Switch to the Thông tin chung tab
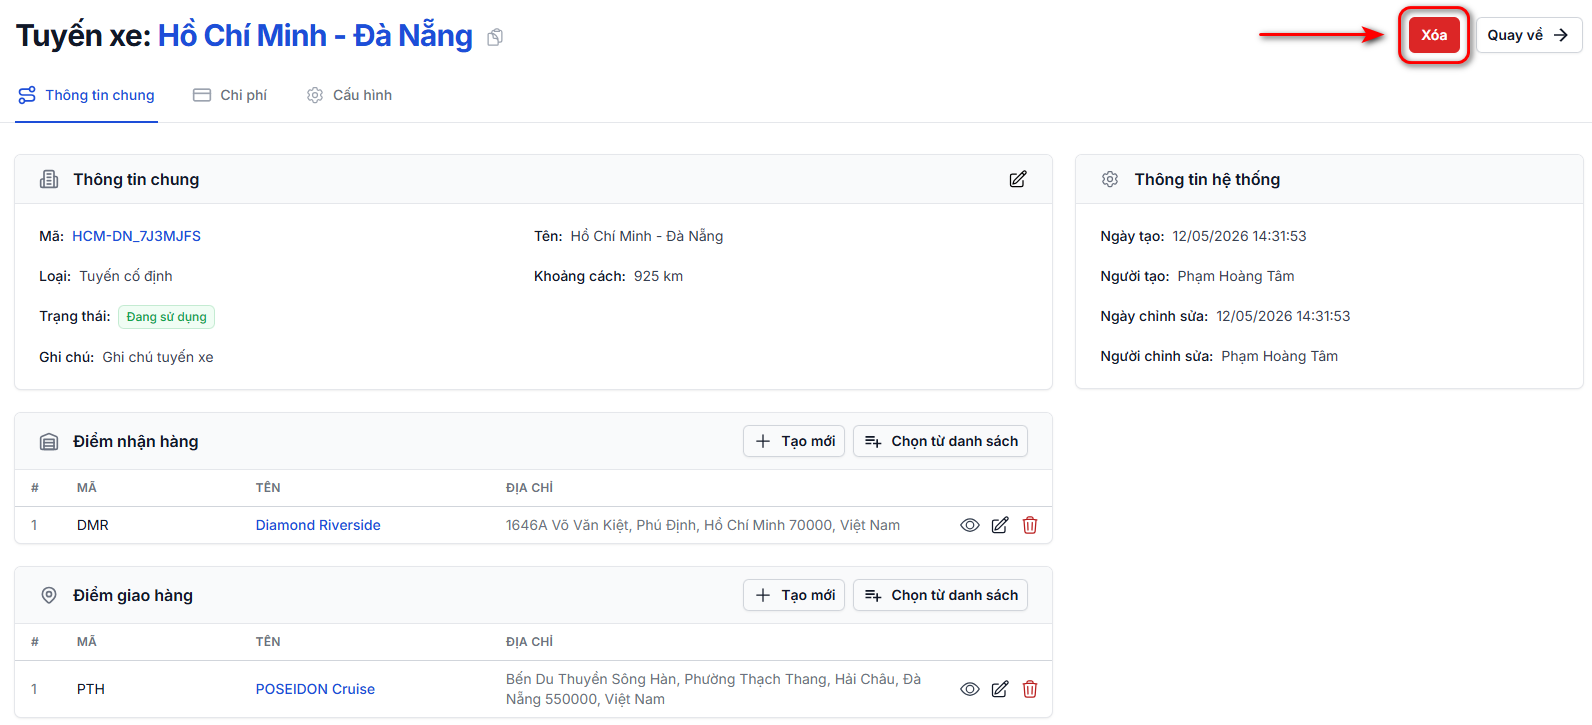The width and height of the screenshot is (1592, 725). coord(86,95)
